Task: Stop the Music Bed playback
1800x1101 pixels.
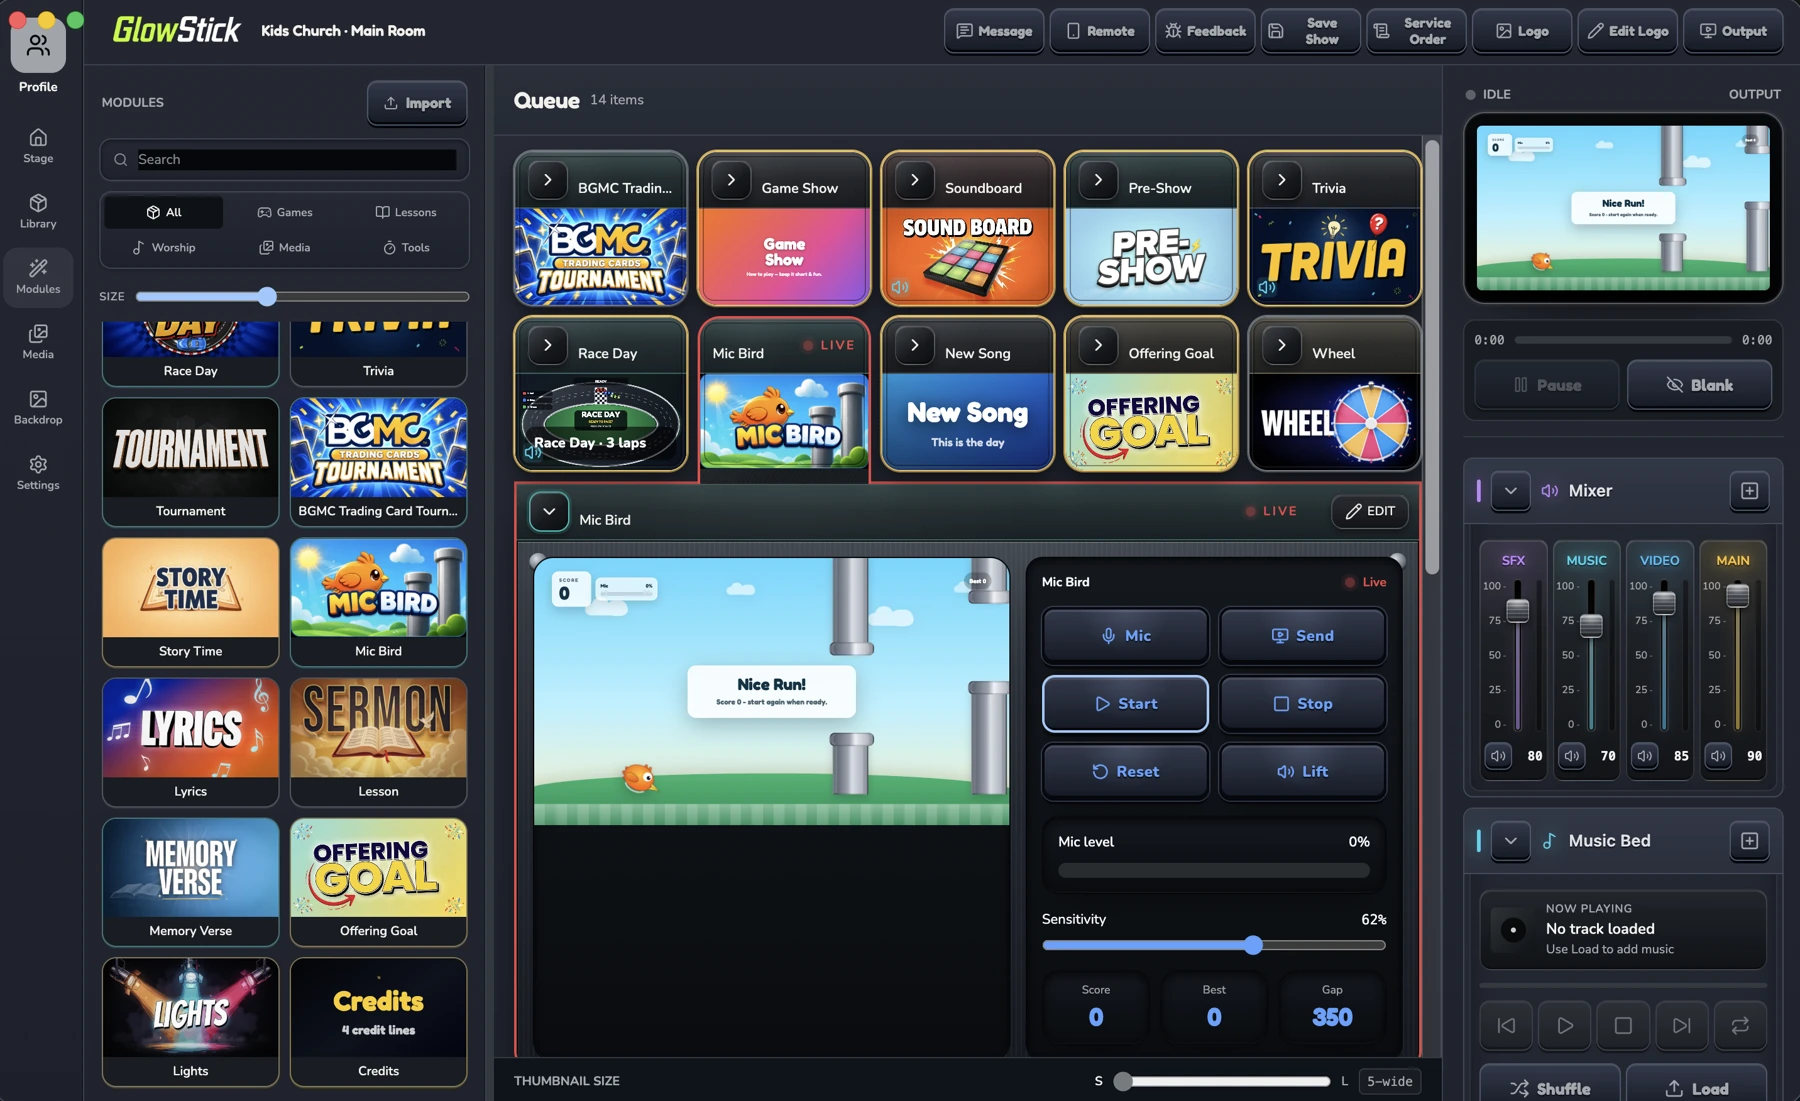Action: pyautogui.click(x=1623, y=1025)
